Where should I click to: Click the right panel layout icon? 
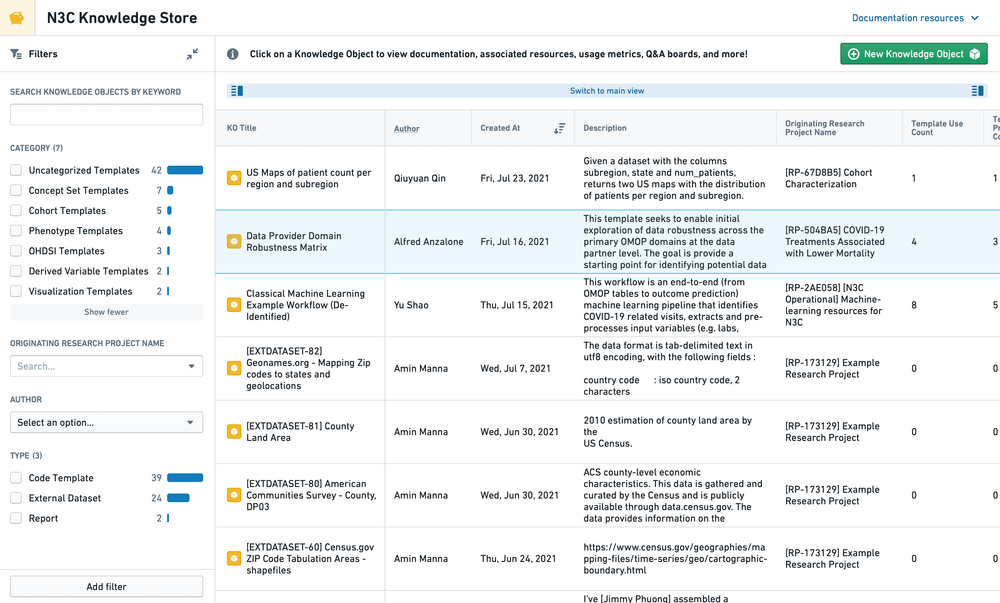click(x=978, y=91)
